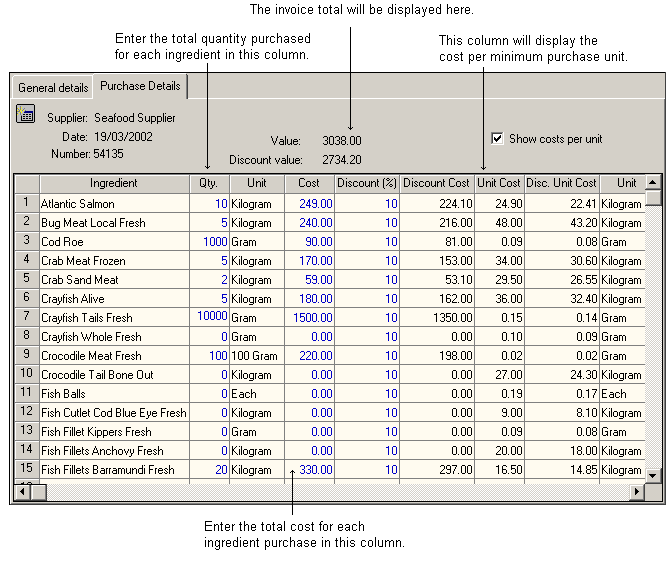
Task: Click the 100 Gram unit cell
Action: (257, 356)
